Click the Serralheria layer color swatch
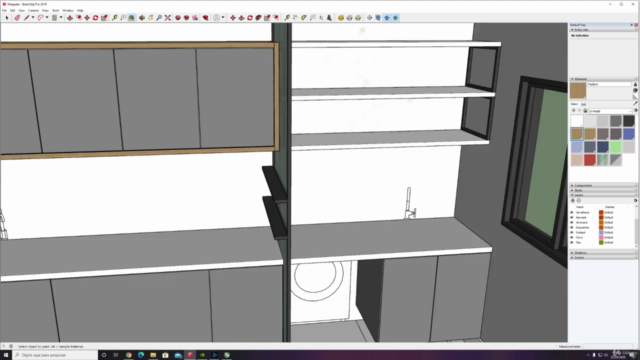Screen dimensions: 640x360 coord(601,212)
